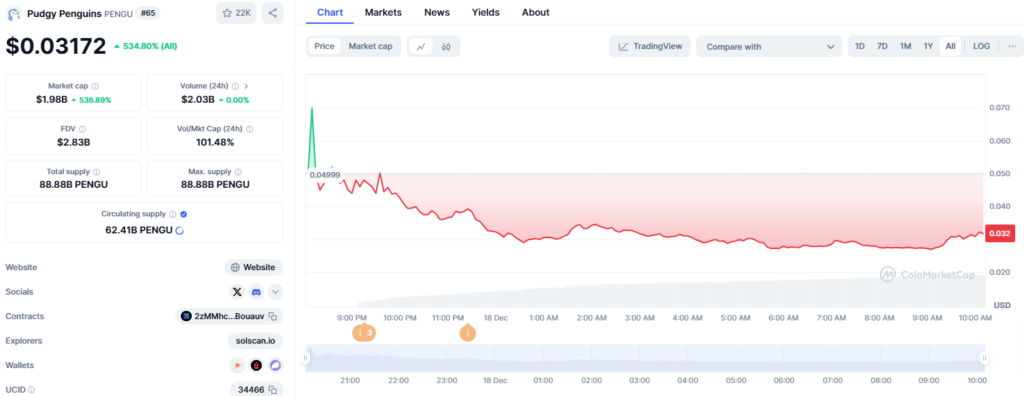Open Max. supply info icon
The width and height of the screenshot is (1024, 396).
point(238,172)
